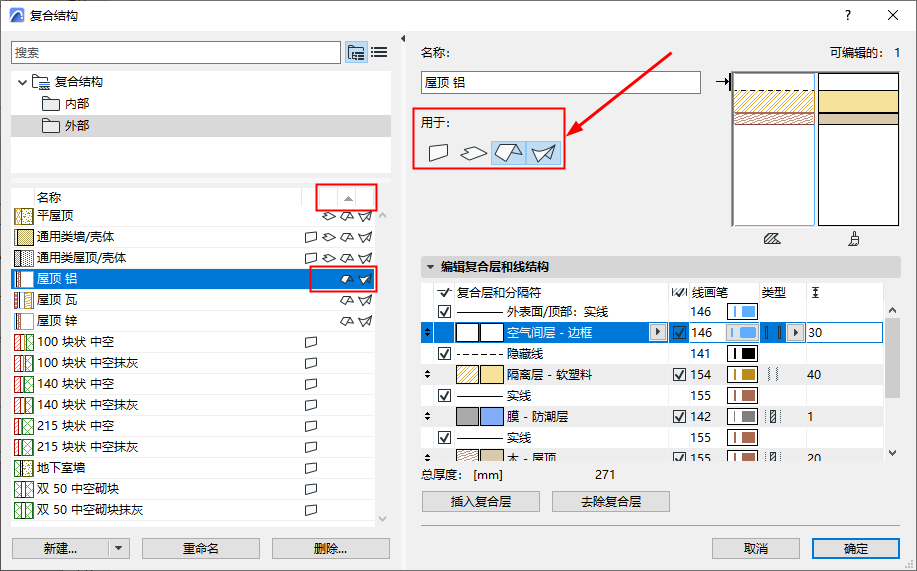Click the right surface preview thumbnail
The image size is (917, 571).
(x=858, y=149)
